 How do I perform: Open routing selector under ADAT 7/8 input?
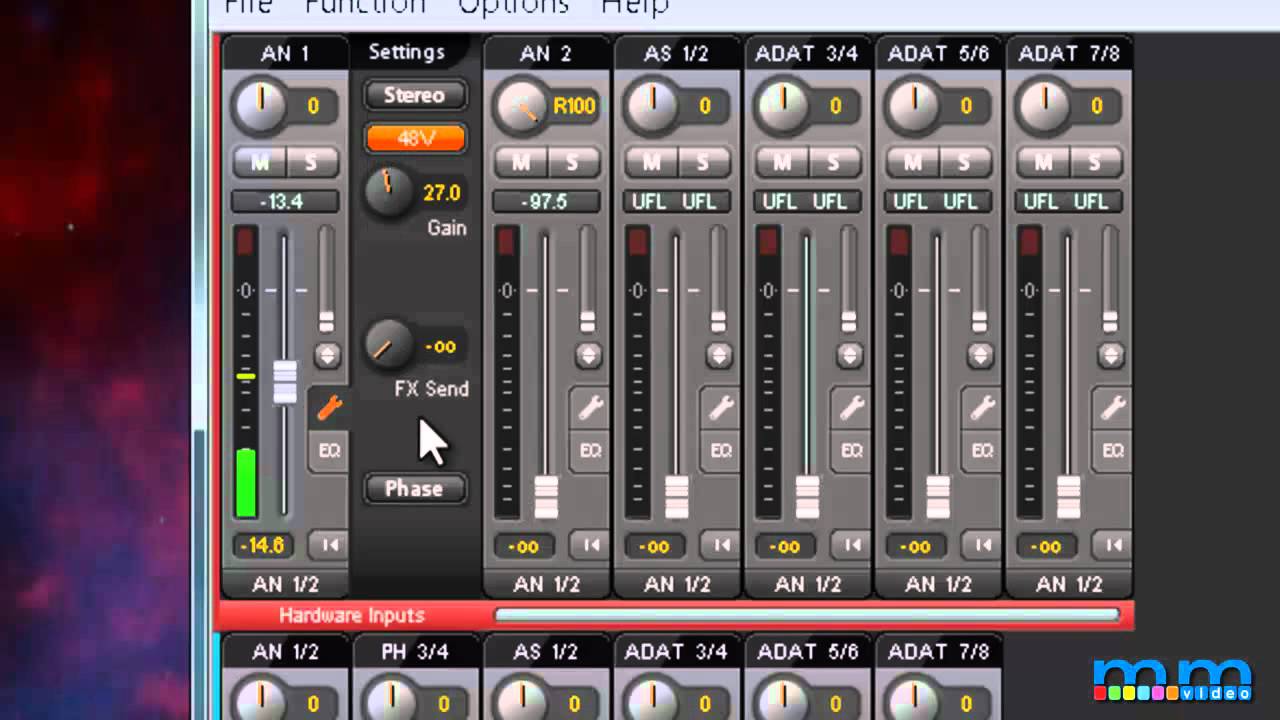(x=1070, y=584)
